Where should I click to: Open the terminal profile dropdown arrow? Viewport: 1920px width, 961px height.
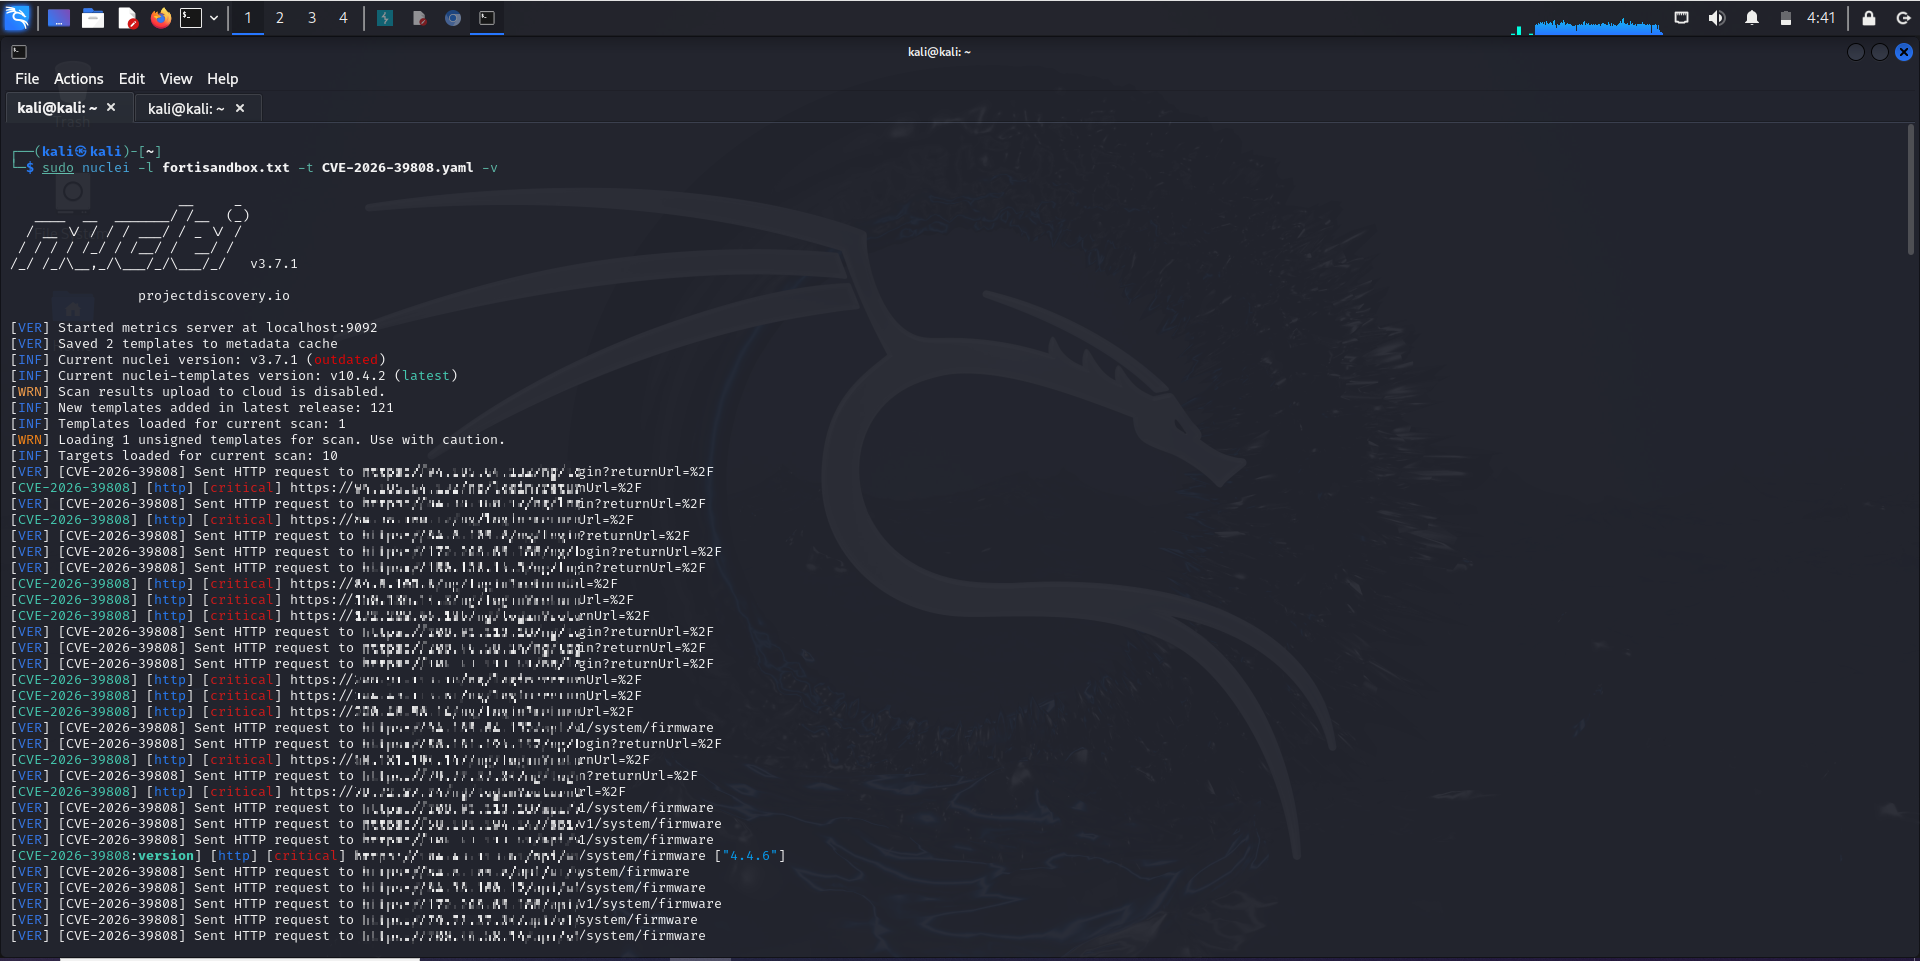214,17
